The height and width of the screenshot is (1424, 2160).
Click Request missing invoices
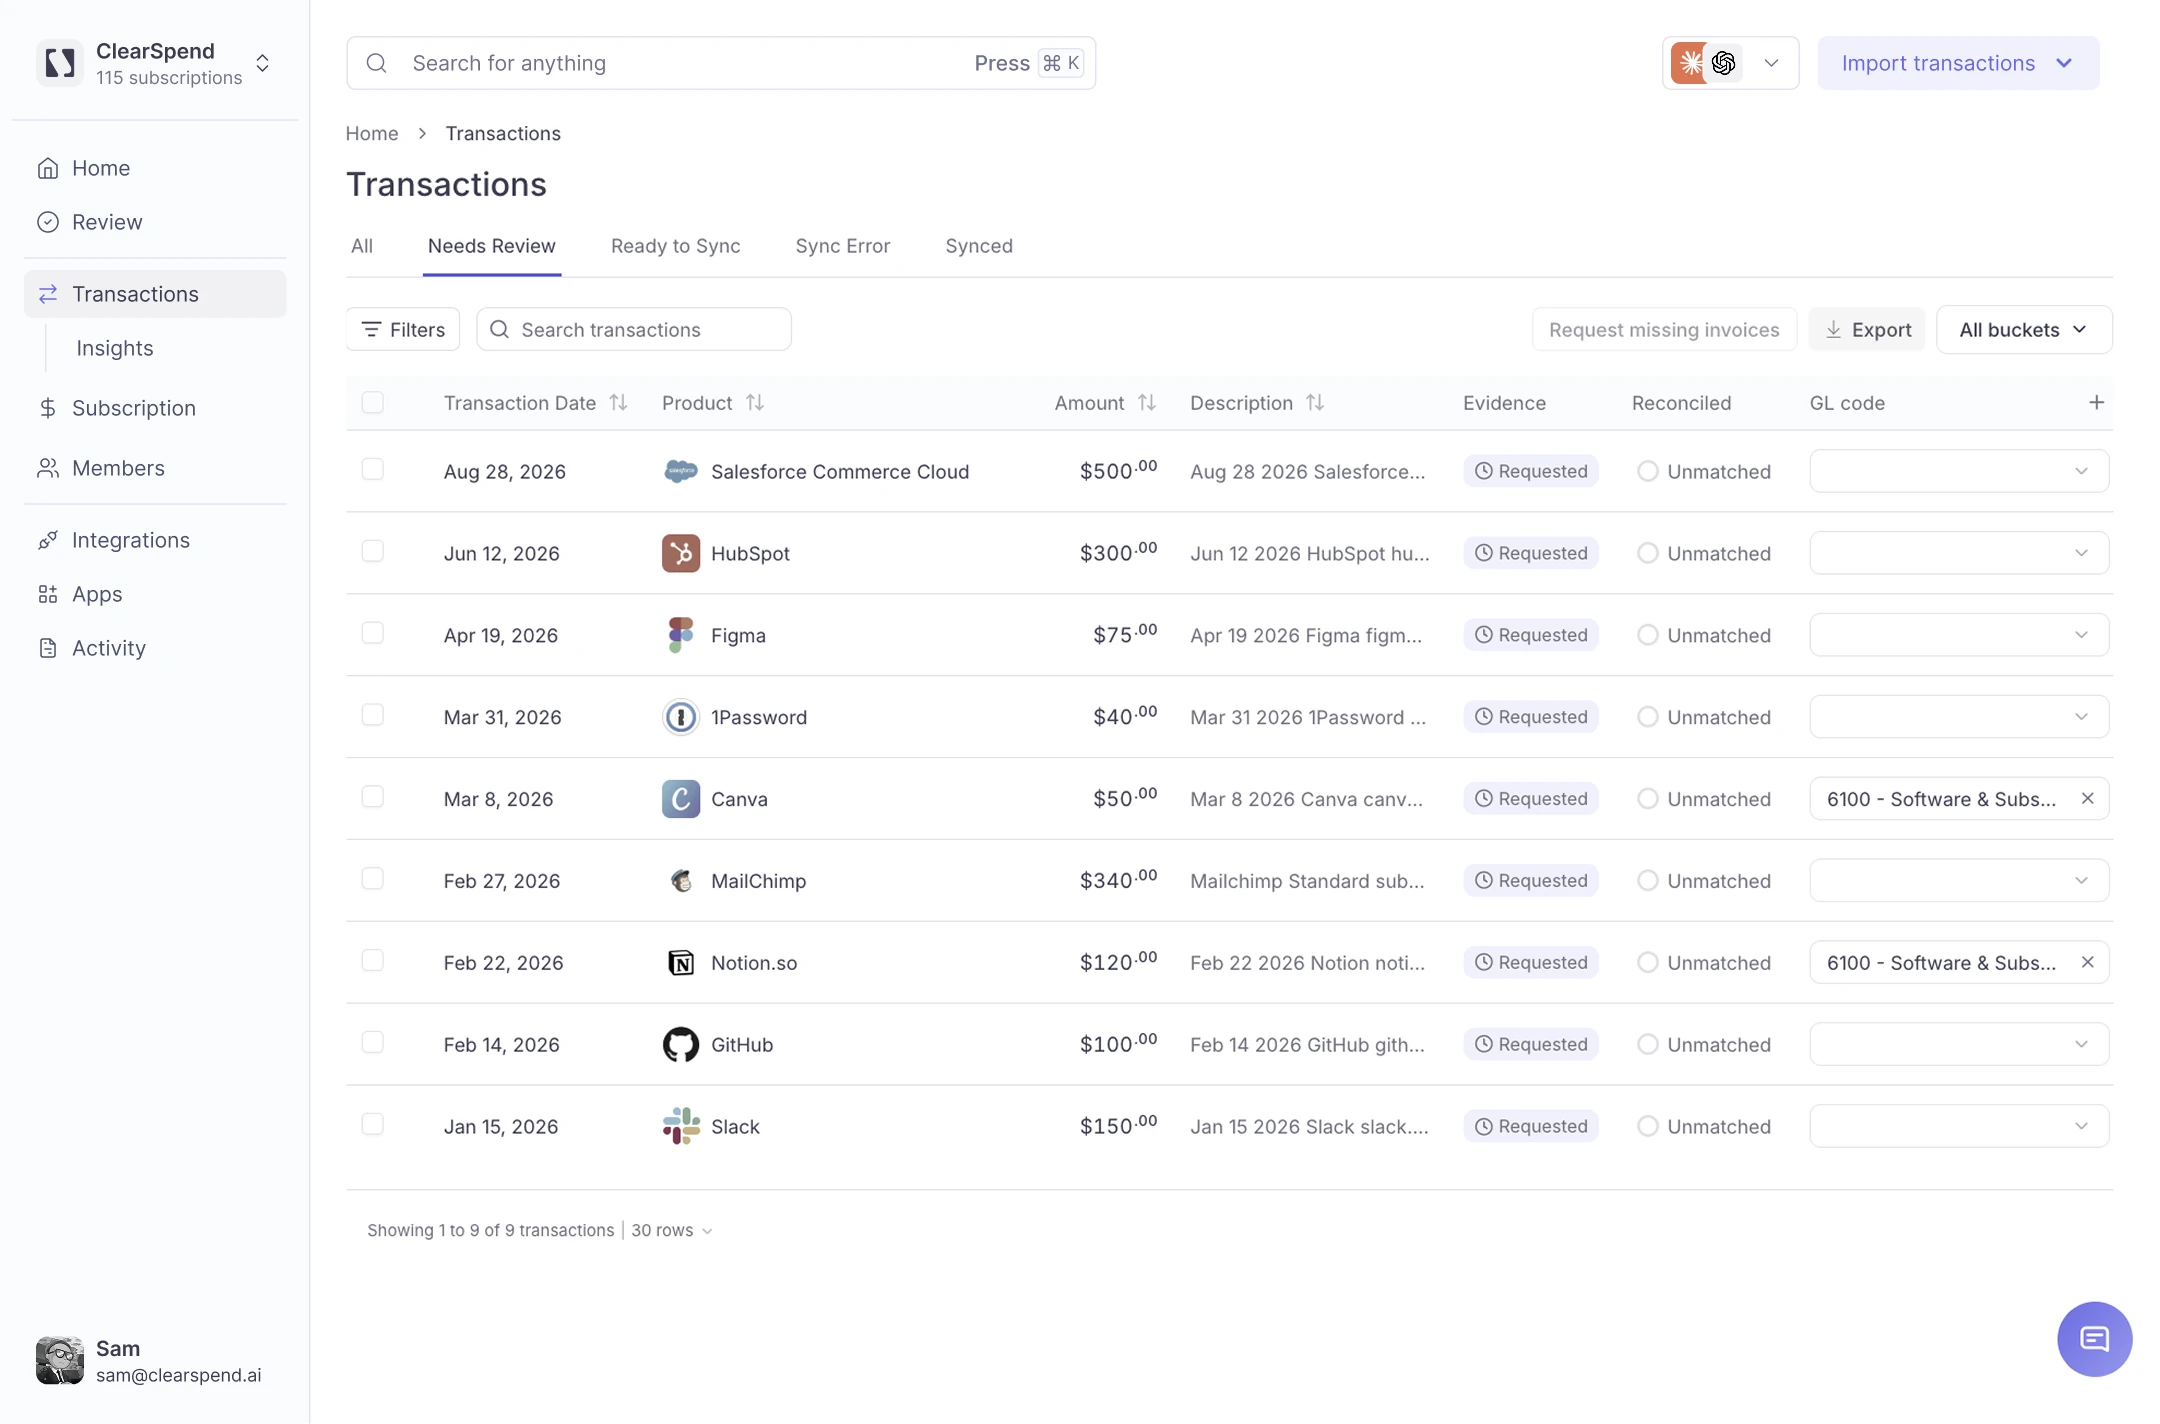tap(1664, 330)
